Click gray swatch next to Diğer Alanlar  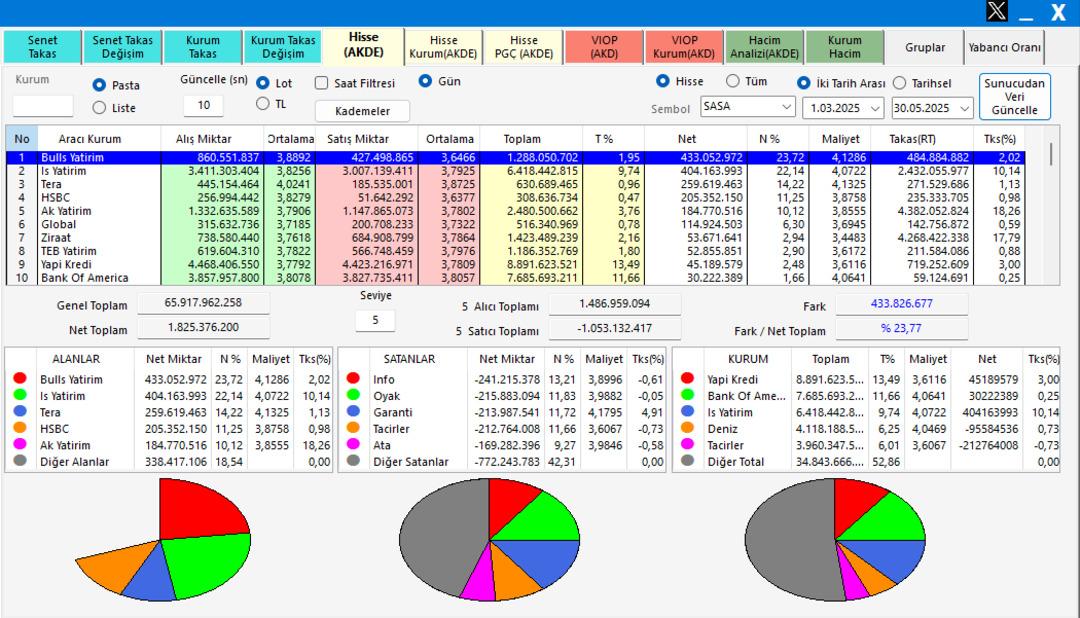tap(20, 460)
